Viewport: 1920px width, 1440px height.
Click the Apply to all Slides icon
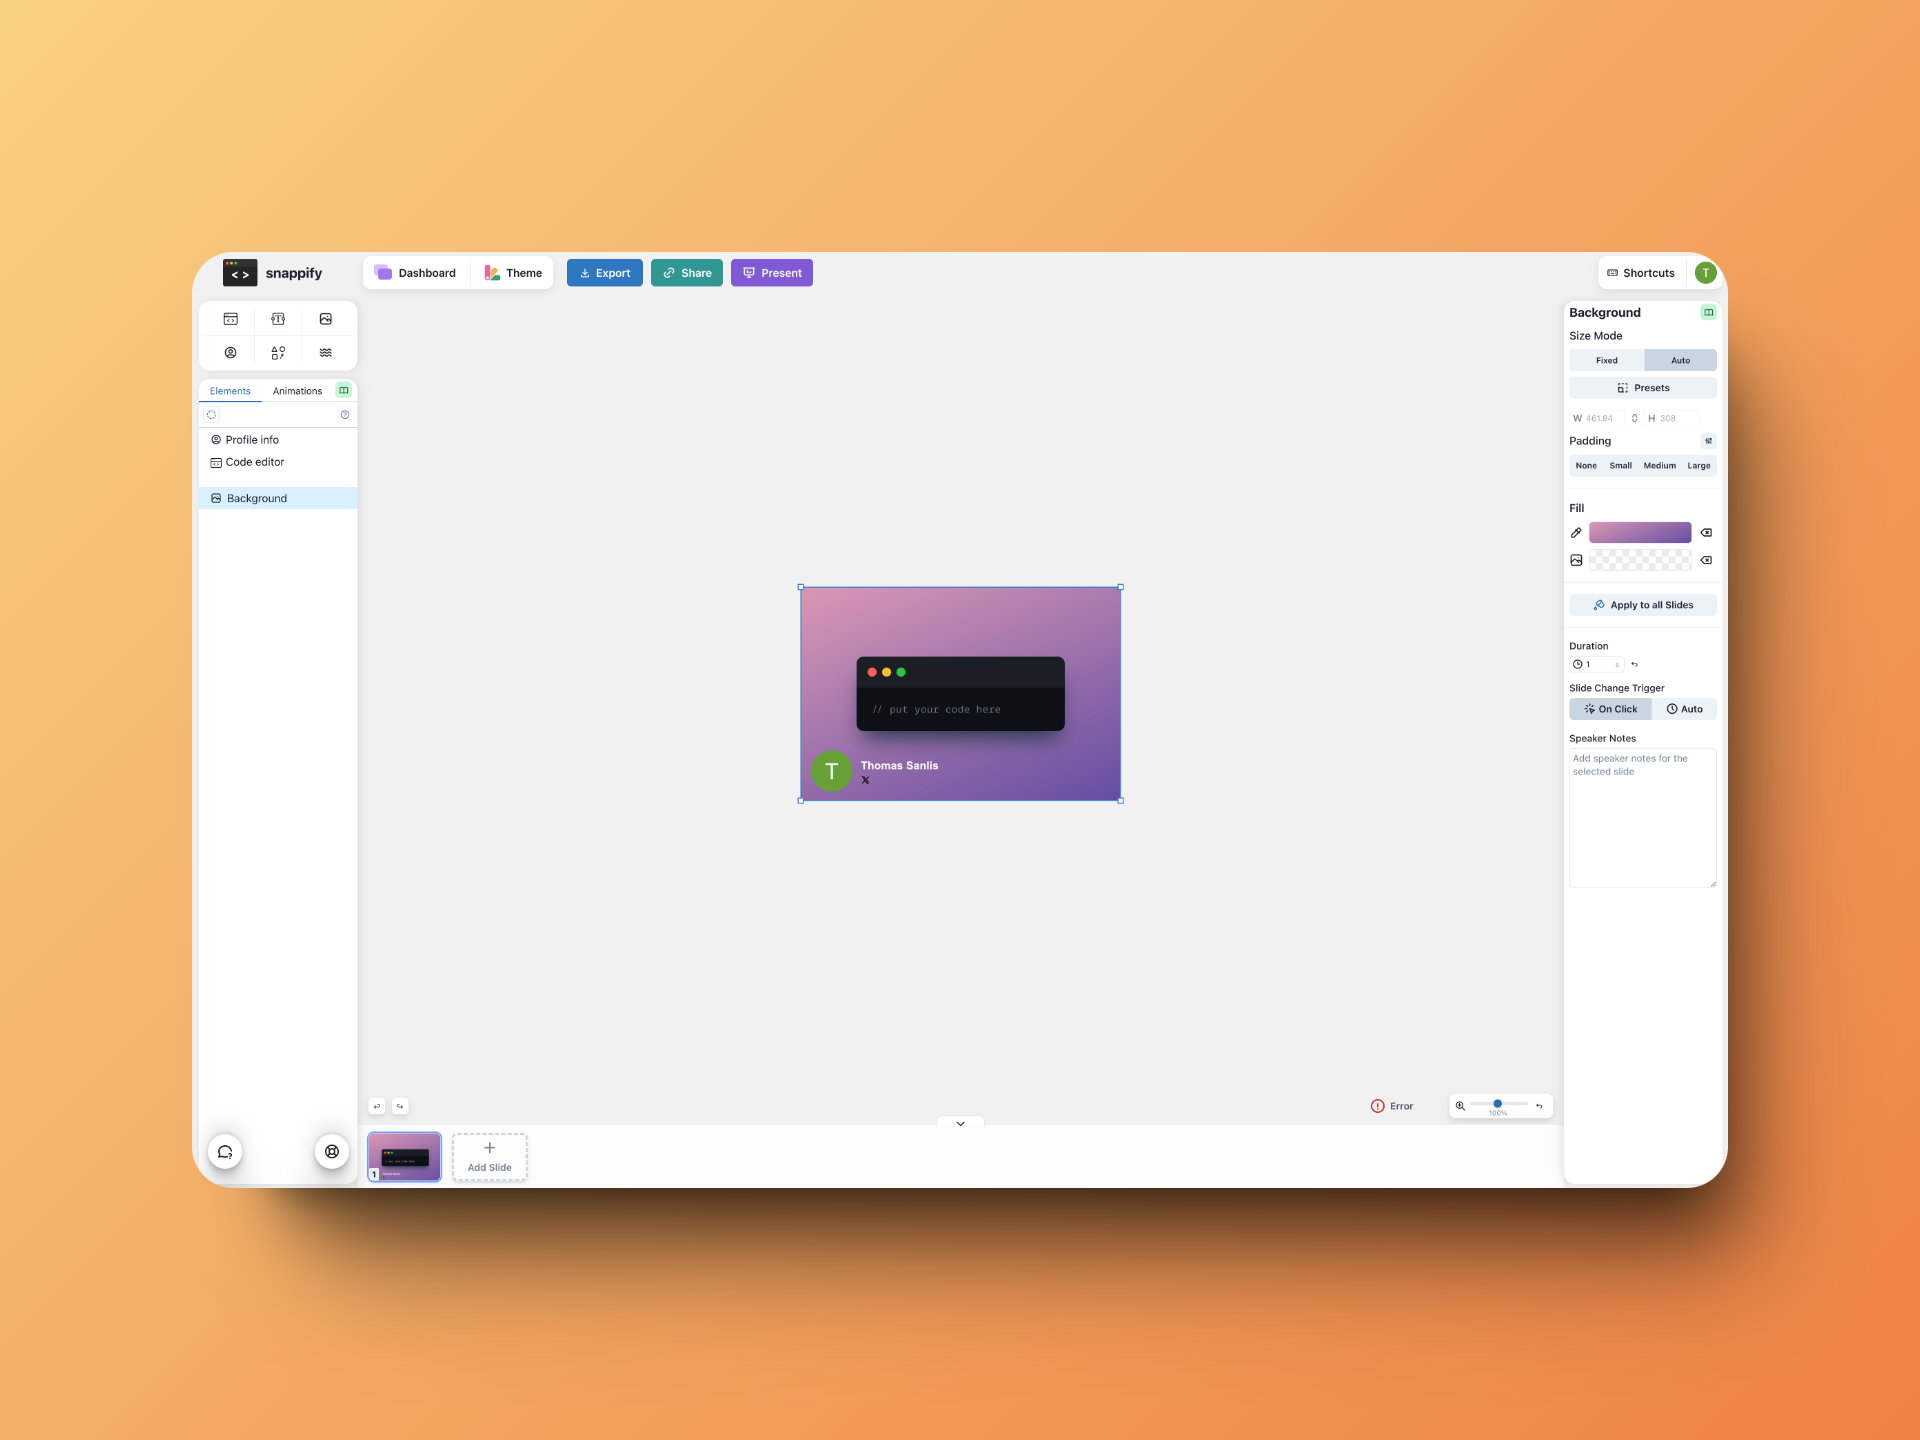[x=1598, y=605]
